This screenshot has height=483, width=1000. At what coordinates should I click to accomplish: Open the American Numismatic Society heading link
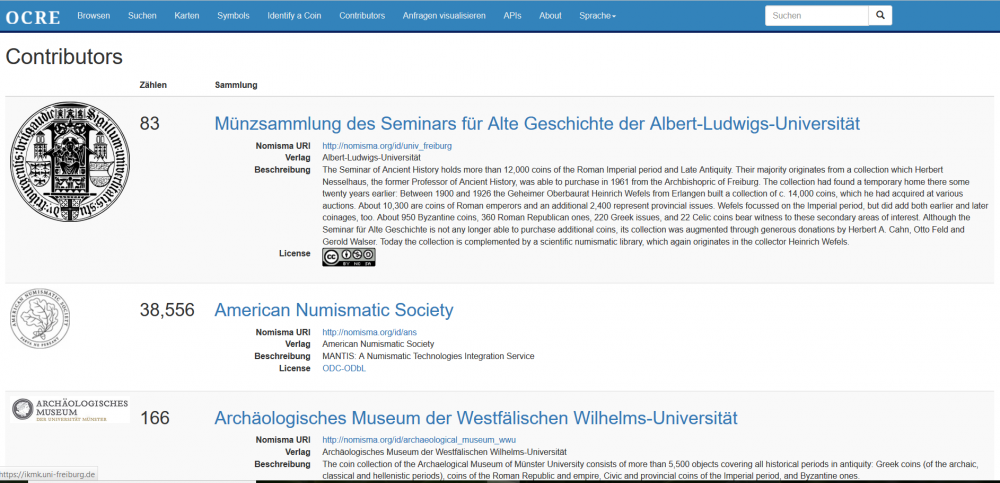coord(334,310)
